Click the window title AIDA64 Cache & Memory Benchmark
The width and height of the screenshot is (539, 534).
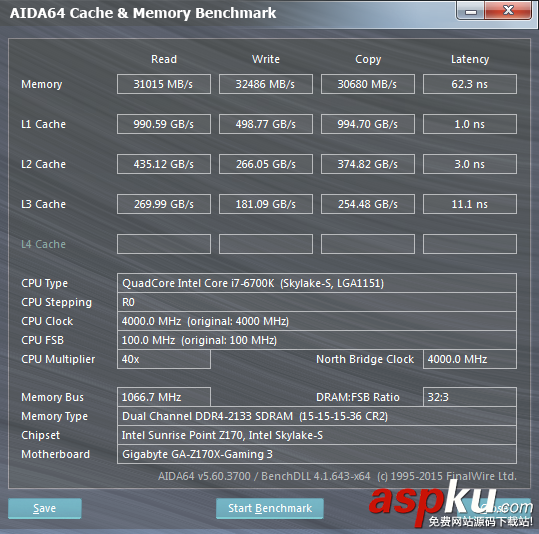[143, 13]
